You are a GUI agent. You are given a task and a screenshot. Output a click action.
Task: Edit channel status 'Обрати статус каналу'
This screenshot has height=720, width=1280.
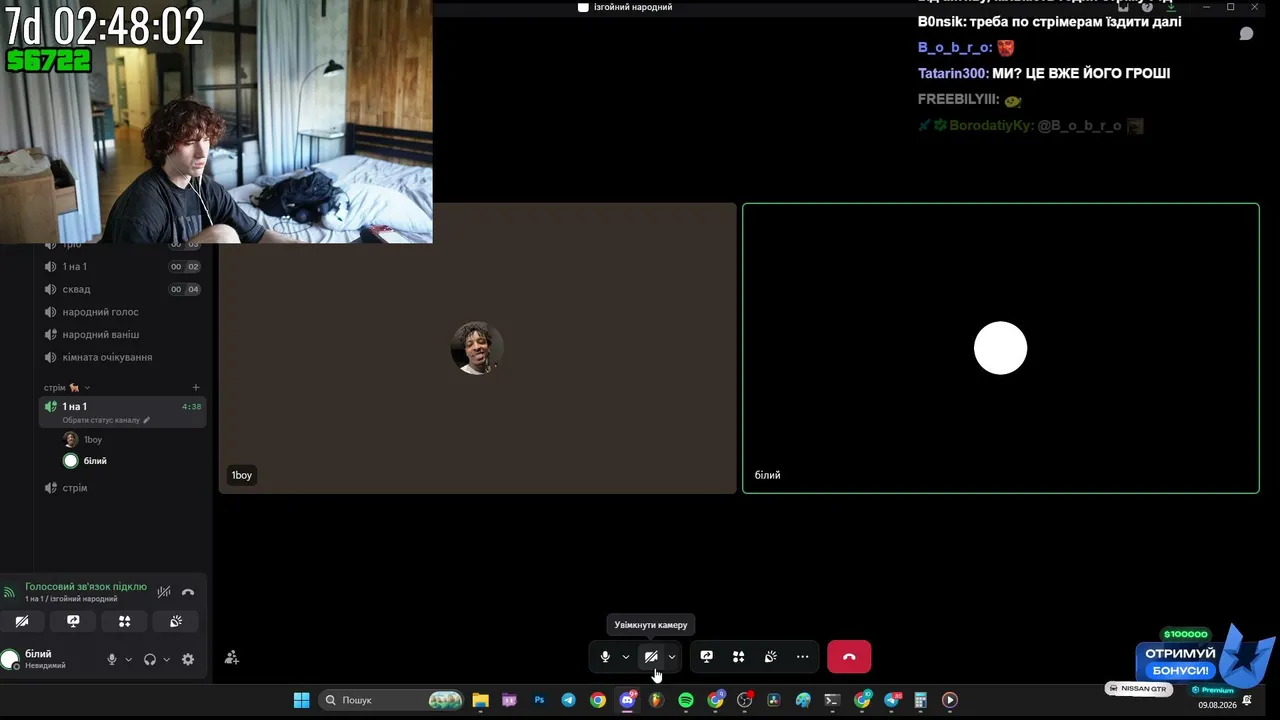point(106,420)
